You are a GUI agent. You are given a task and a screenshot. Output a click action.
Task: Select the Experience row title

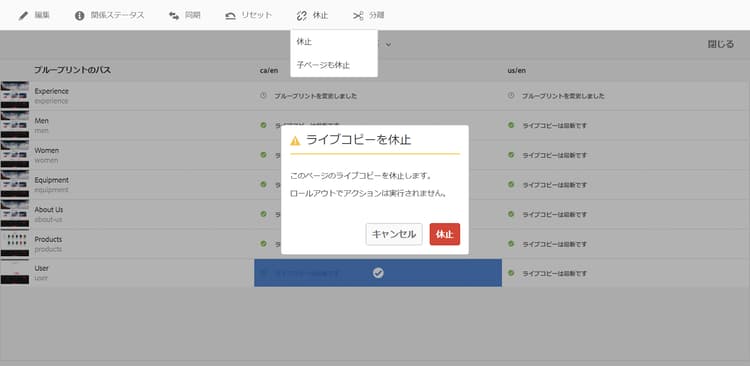coord(51,91)
